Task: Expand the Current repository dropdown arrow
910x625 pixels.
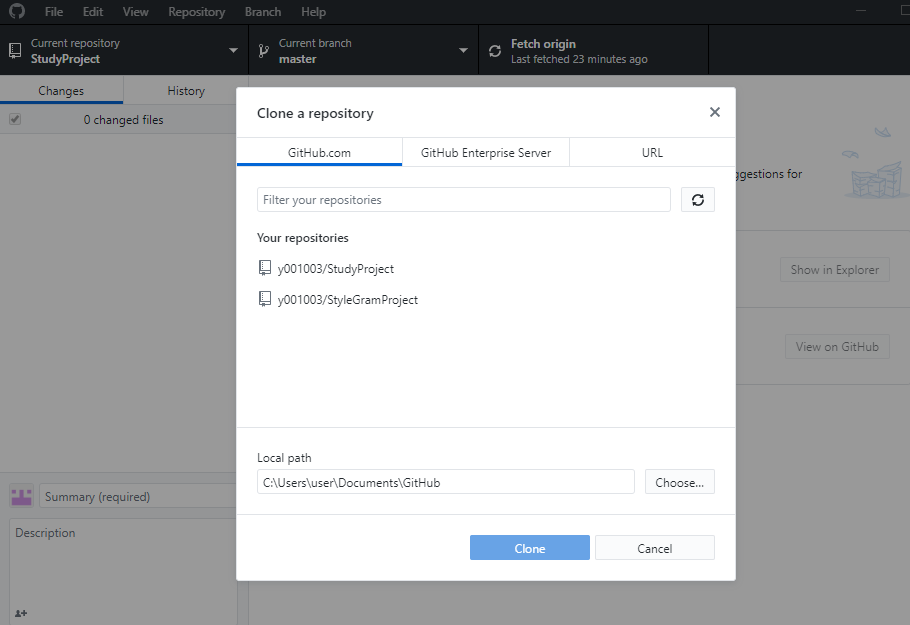Action: (x=233, y=50)
